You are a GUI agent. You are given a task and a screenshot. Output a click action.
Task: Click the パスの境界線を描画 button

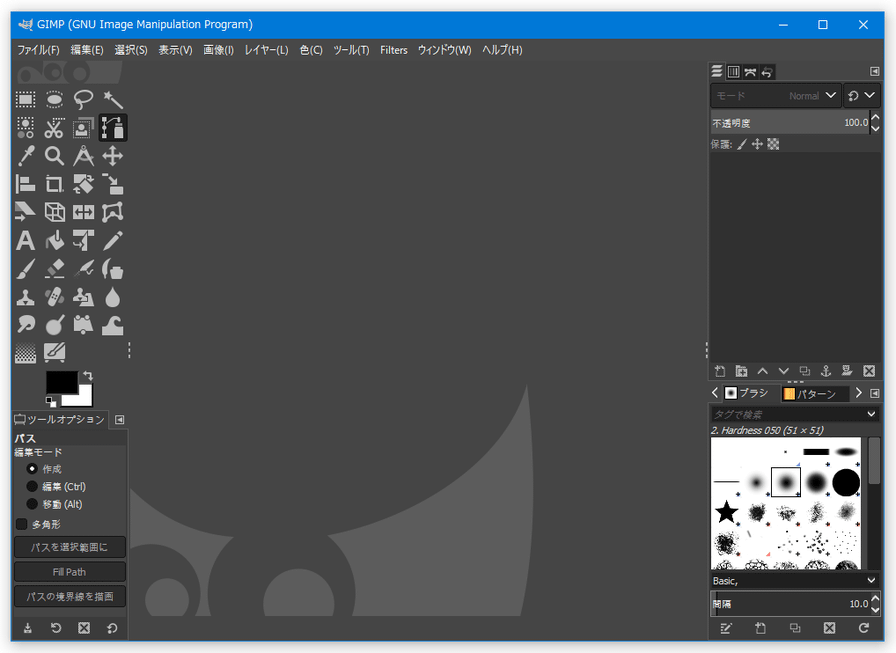pos(70,596)
